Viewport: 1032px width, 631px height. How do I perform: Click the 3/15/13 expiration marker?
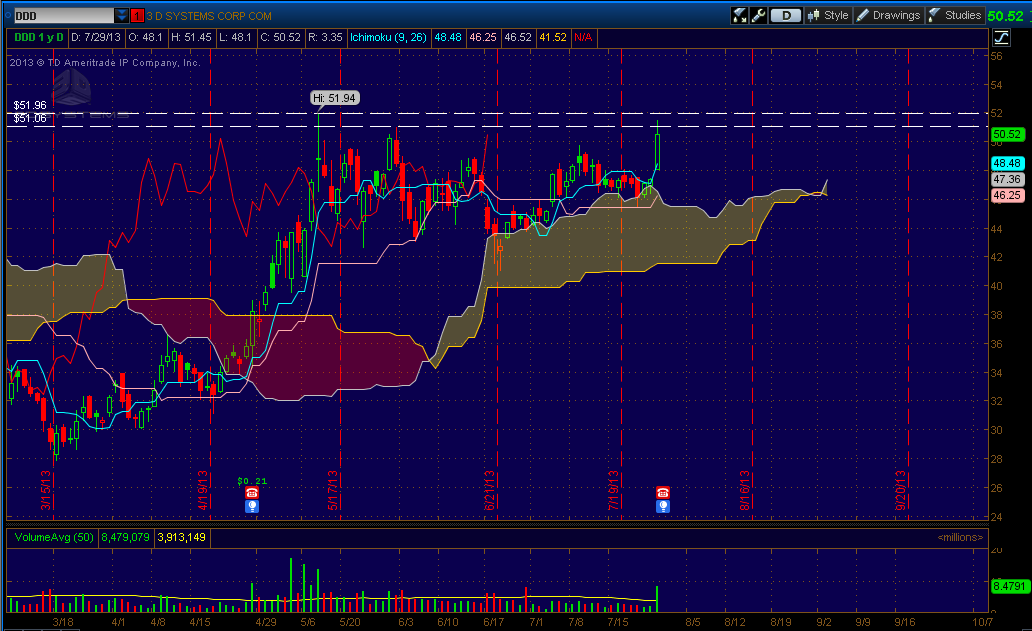point(45,490)
